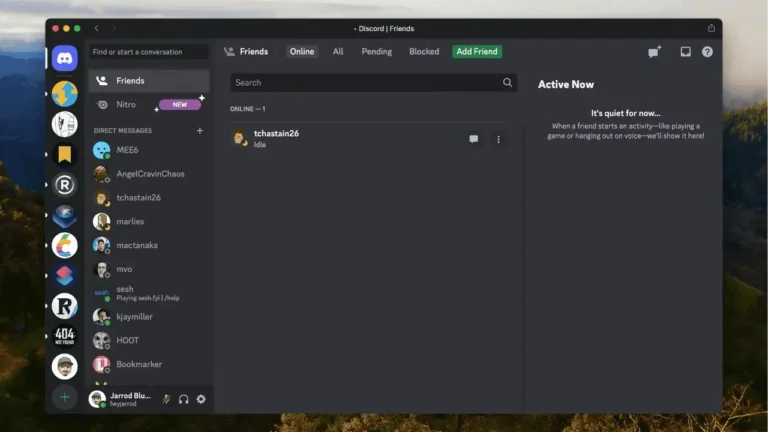Click the magnifier icon in friends search
The height and width of the screenshot is (432, 768).
click(507, 82)
